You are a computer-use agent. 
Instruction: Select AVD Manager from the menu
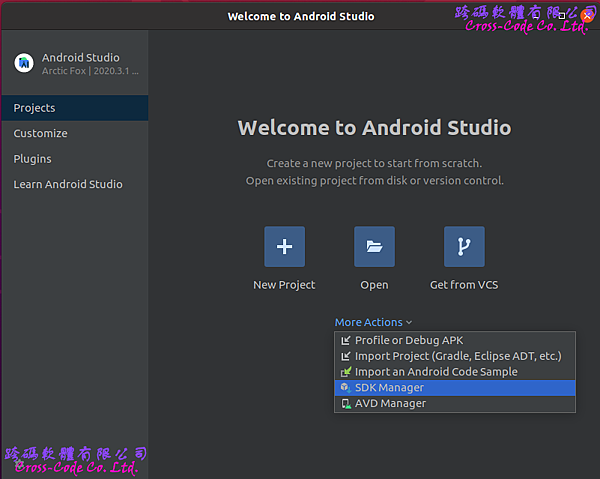(x=455, y=404)
